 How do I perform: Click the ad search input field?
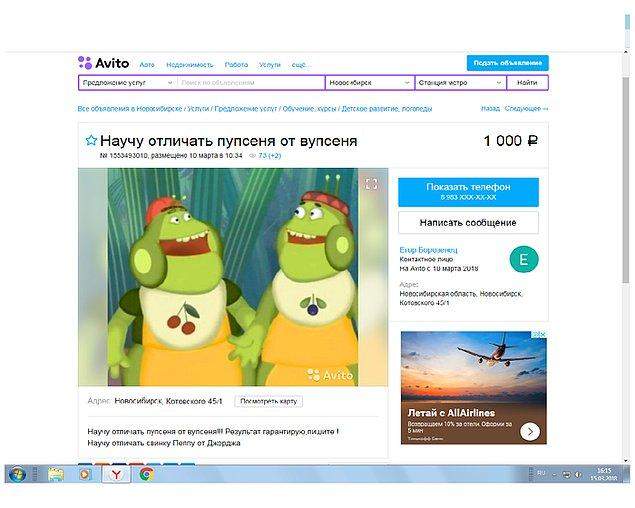(251, 83)
